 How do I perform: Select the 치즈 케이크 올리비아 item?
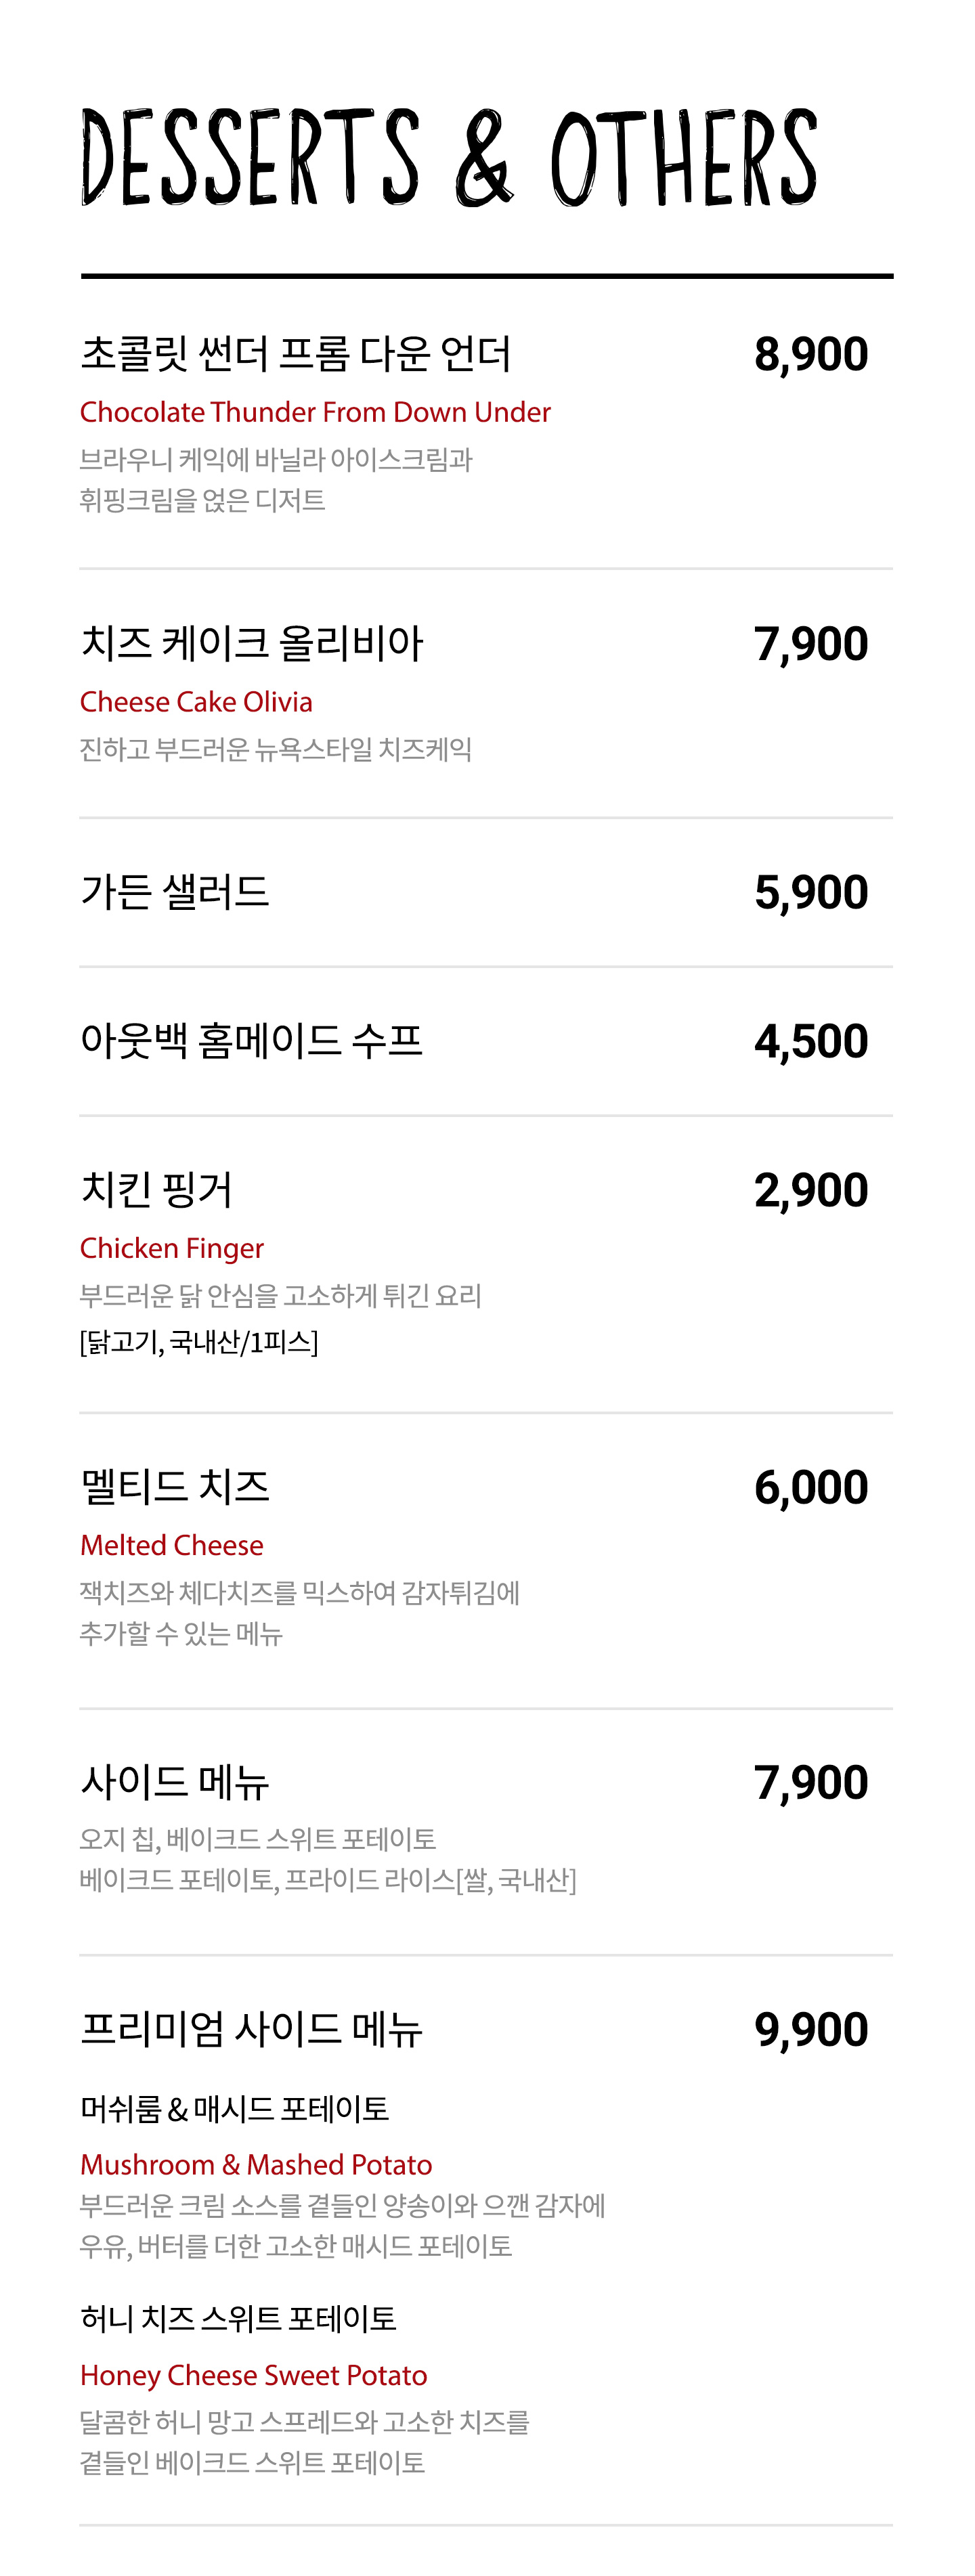point(252,643)
